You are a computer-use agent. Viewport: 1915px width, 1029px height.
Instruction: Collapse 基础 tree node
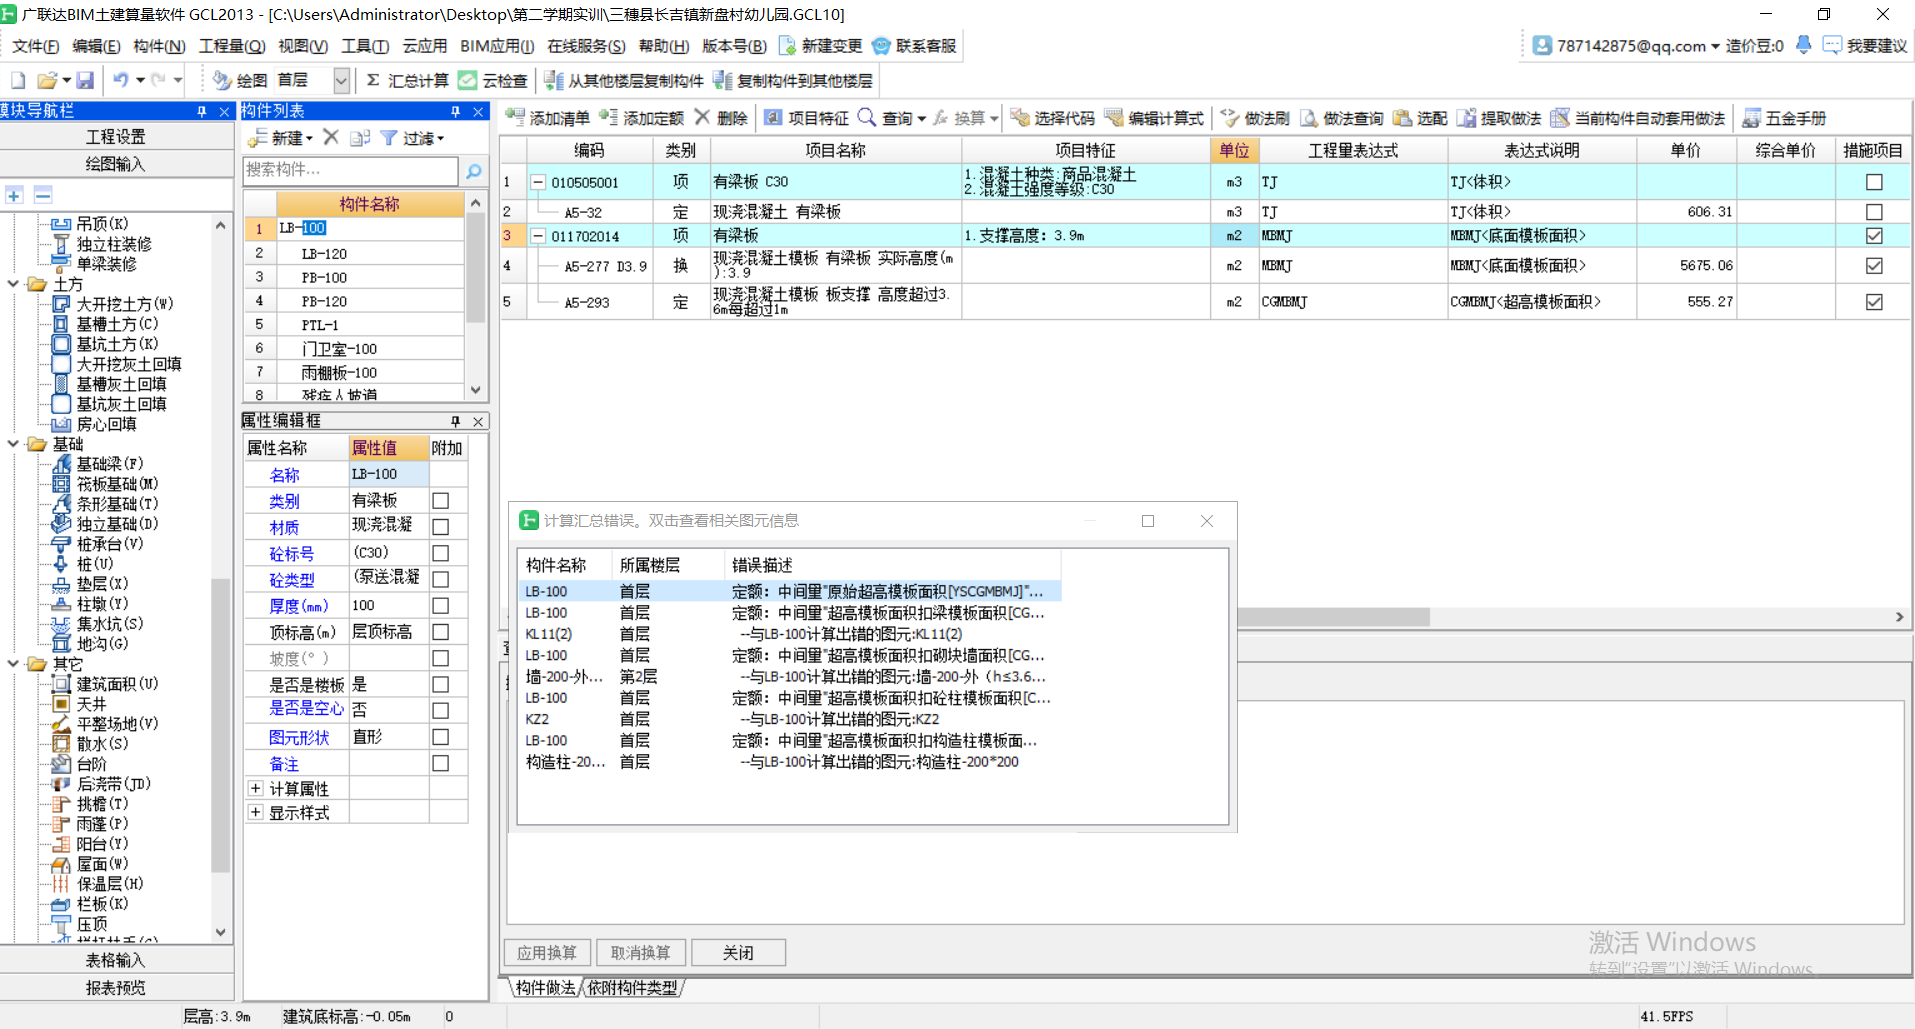point(13,444)
